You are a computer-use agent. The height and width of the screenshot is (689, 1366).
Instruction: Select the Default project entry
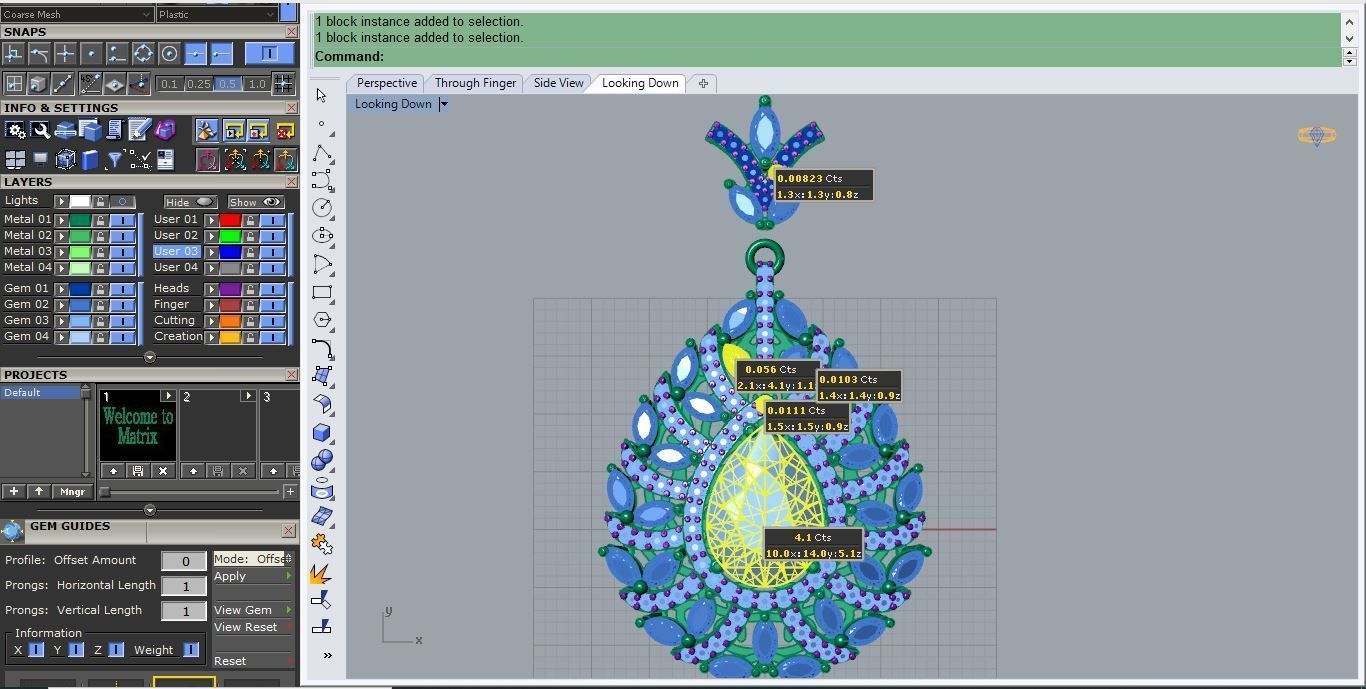[40, 393]
